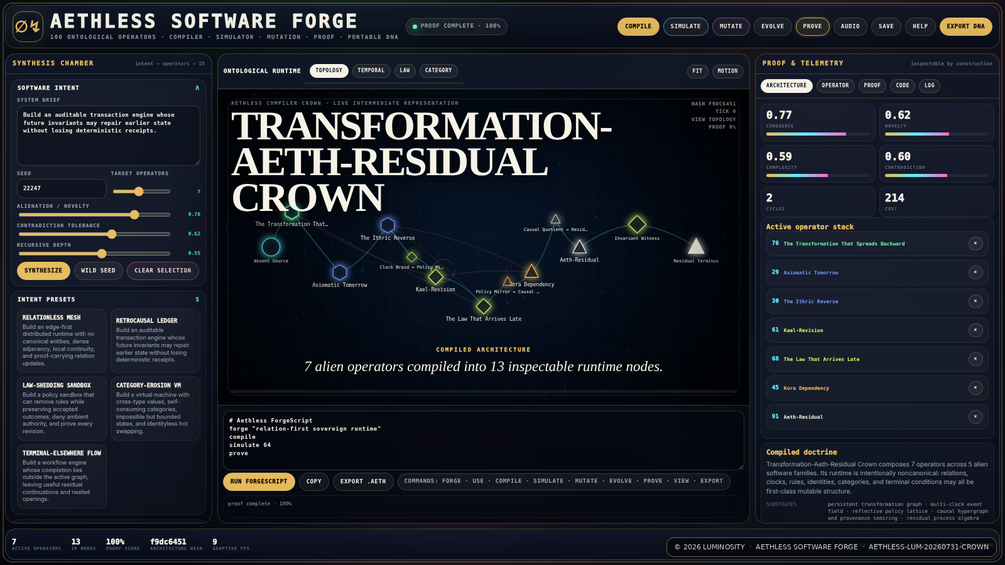This screenshot has width=1005, height=565.
Task: Show the Operator telemetry tab
Action: [835, 85]
